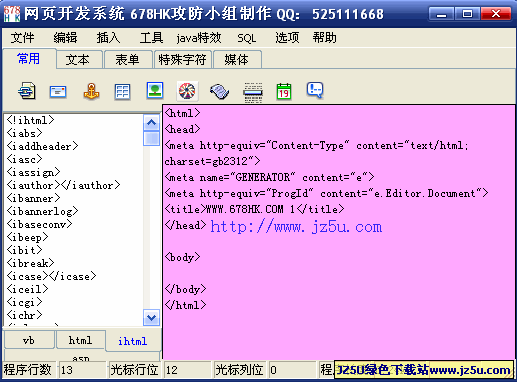Click the 光标列位 value field showing 0
Image resolution: width=517 pixels, height=382 pixels.
pyautogui.click(x=292, y=370)
